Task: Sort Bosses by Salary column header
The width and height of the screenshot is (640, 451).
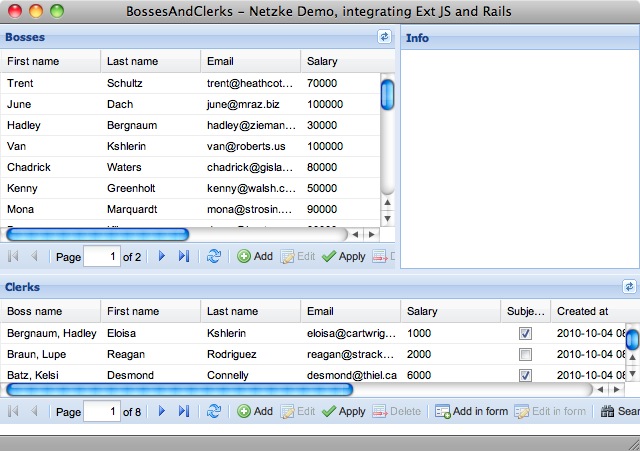Action: 339,62
